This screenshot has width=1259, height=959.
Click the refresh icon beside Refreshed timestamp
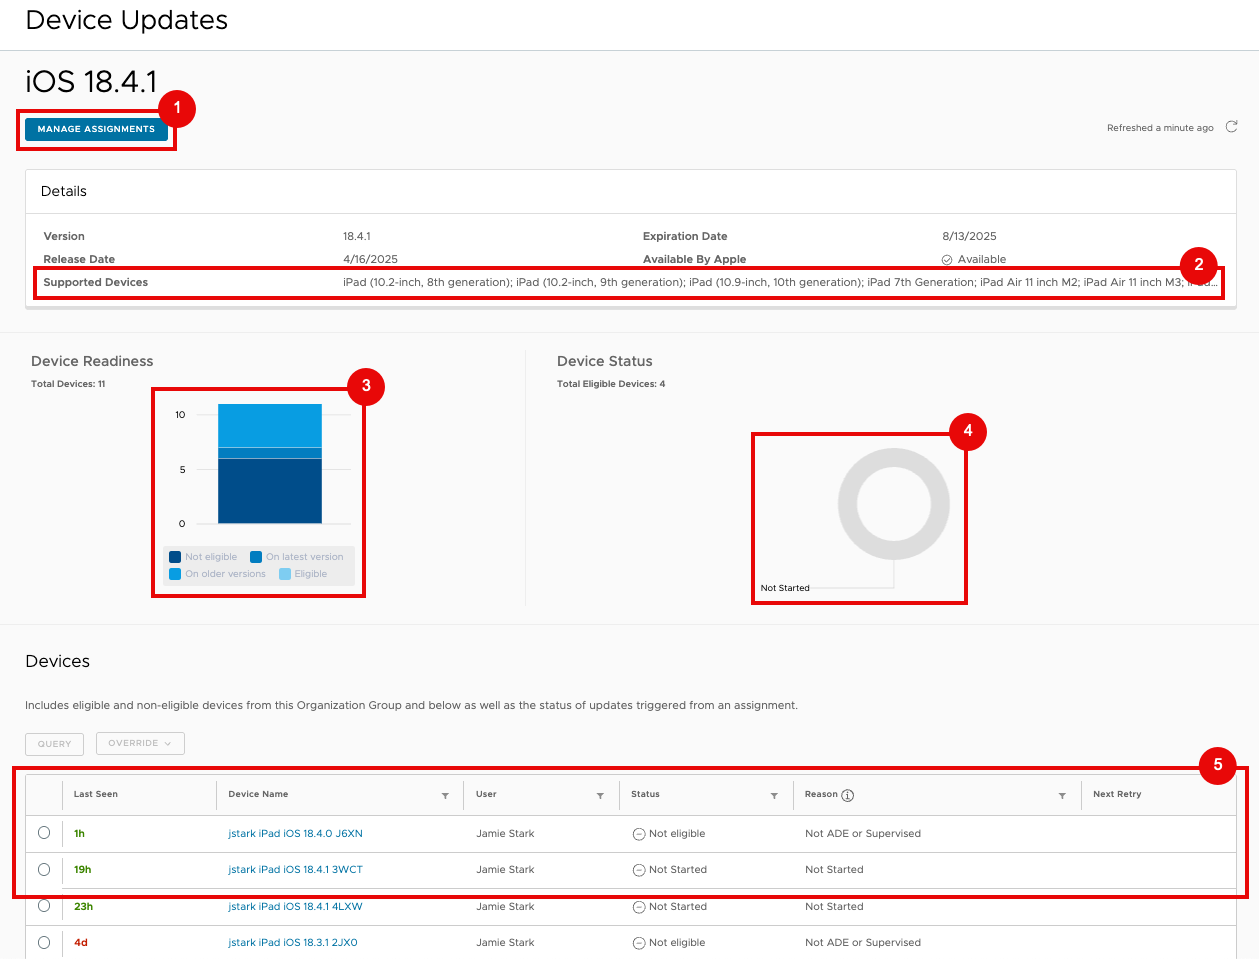[x=1231, y=127]
